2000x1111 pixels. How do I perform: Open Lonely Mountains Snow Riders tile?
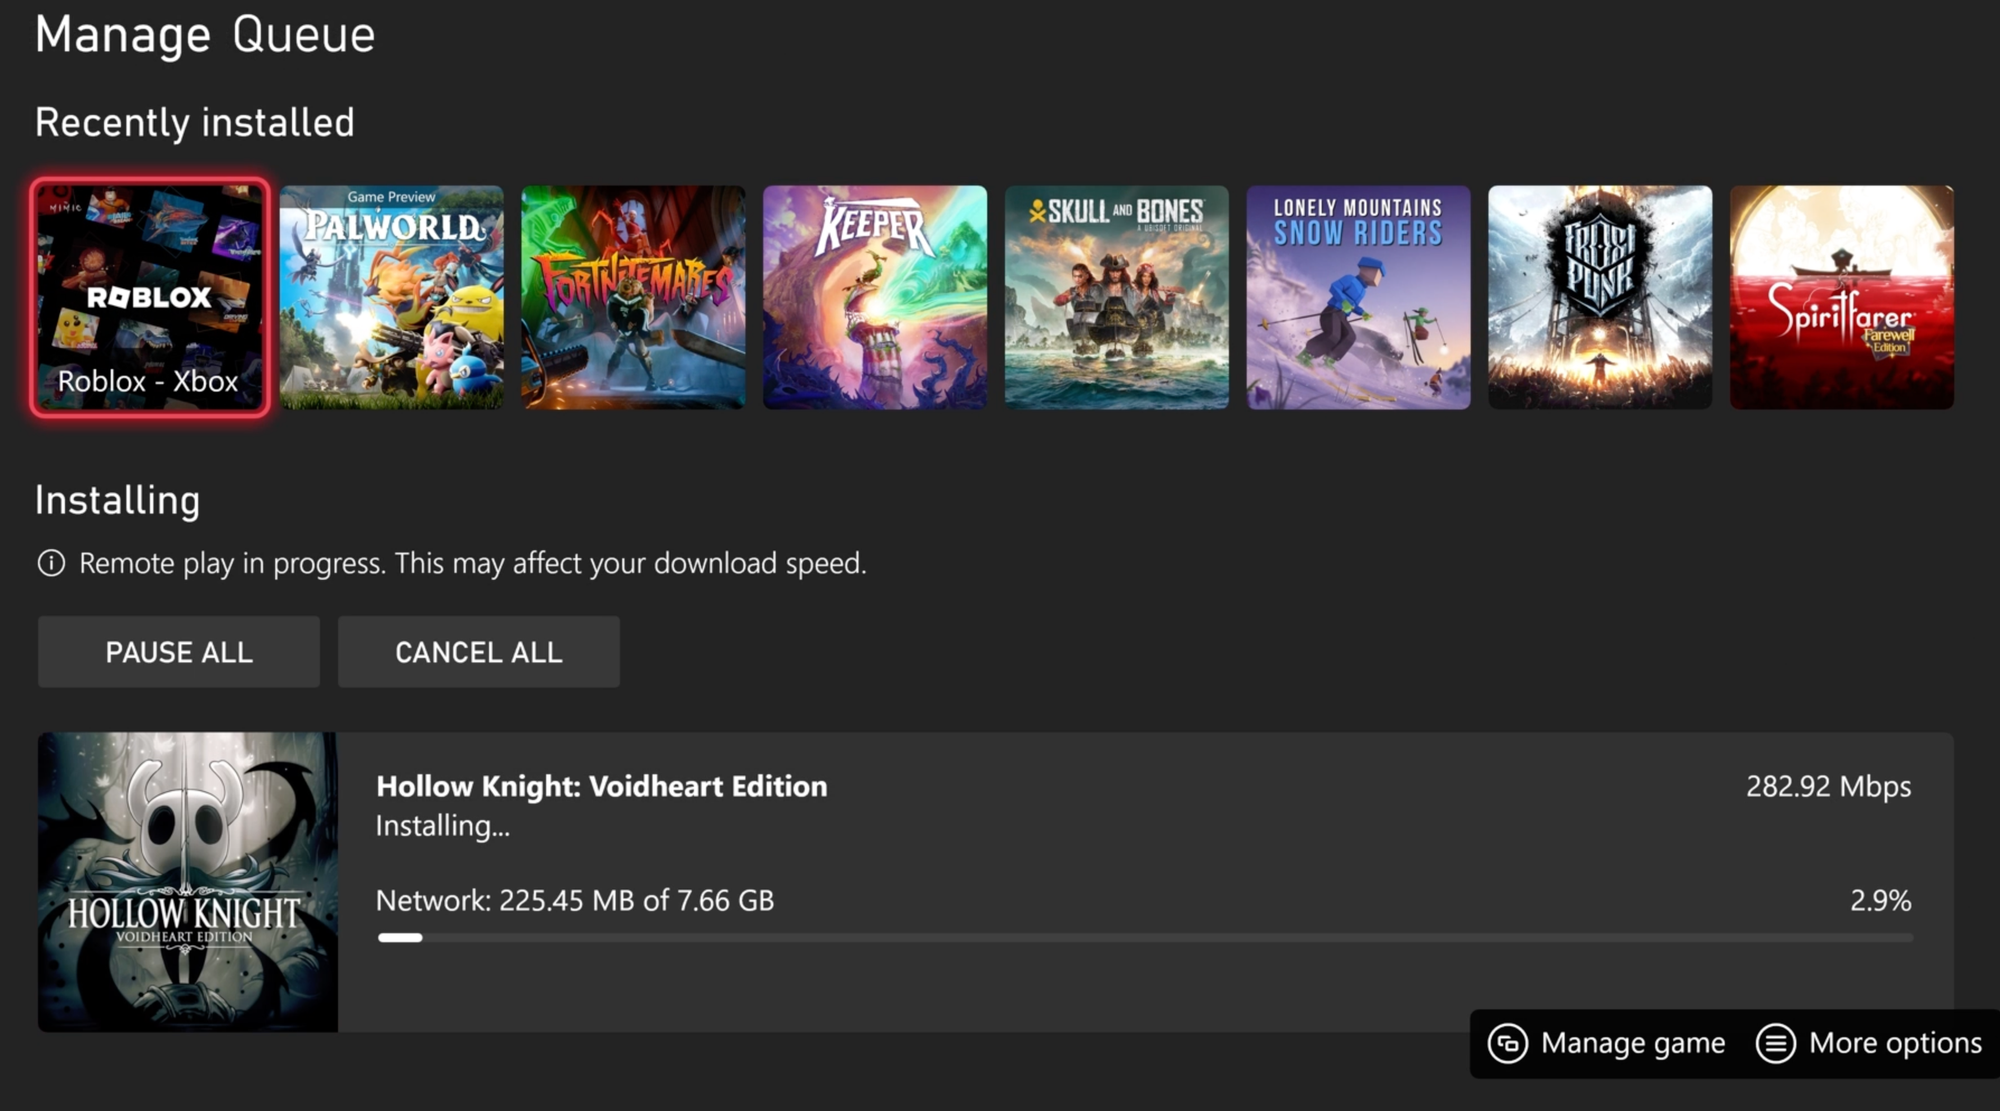[x=1358, y=297]
